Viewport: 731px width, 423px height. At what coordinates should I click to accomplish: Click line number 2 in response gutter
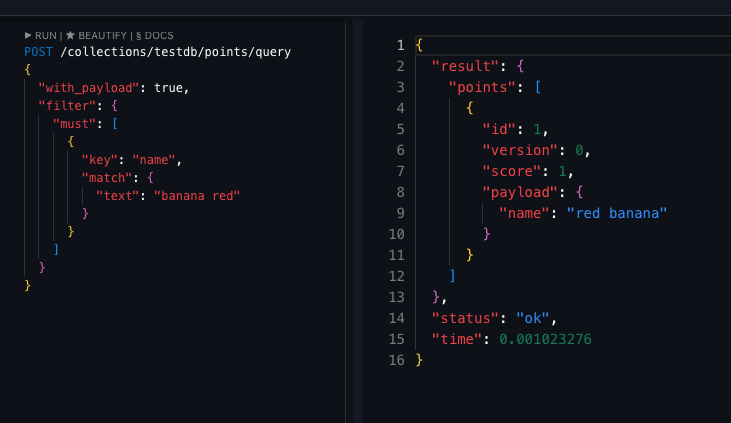click(x=400, y=66)
